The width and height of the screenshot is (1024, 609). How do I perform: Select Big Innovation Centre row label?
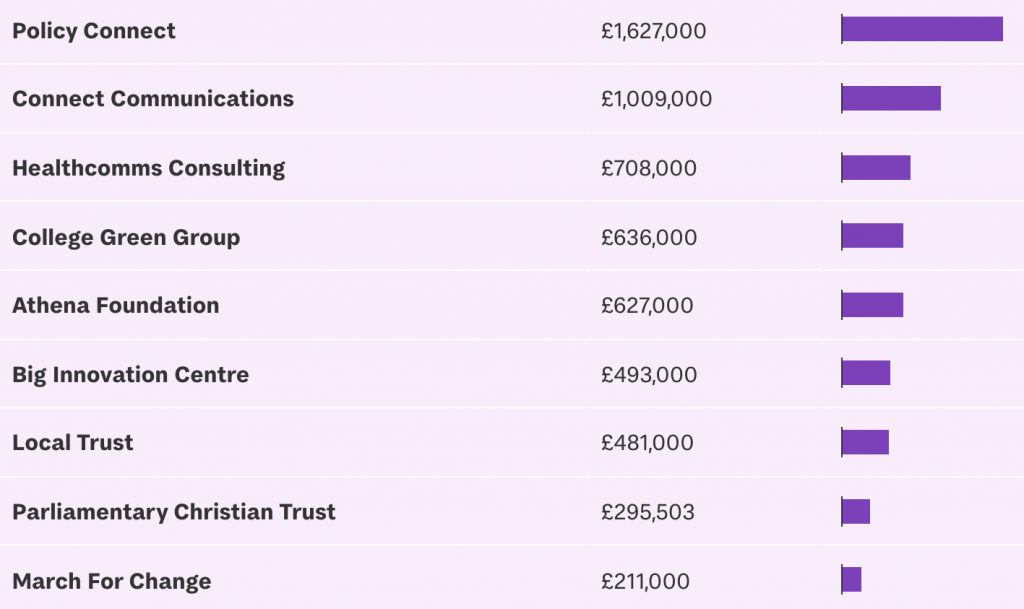(131, 375)
